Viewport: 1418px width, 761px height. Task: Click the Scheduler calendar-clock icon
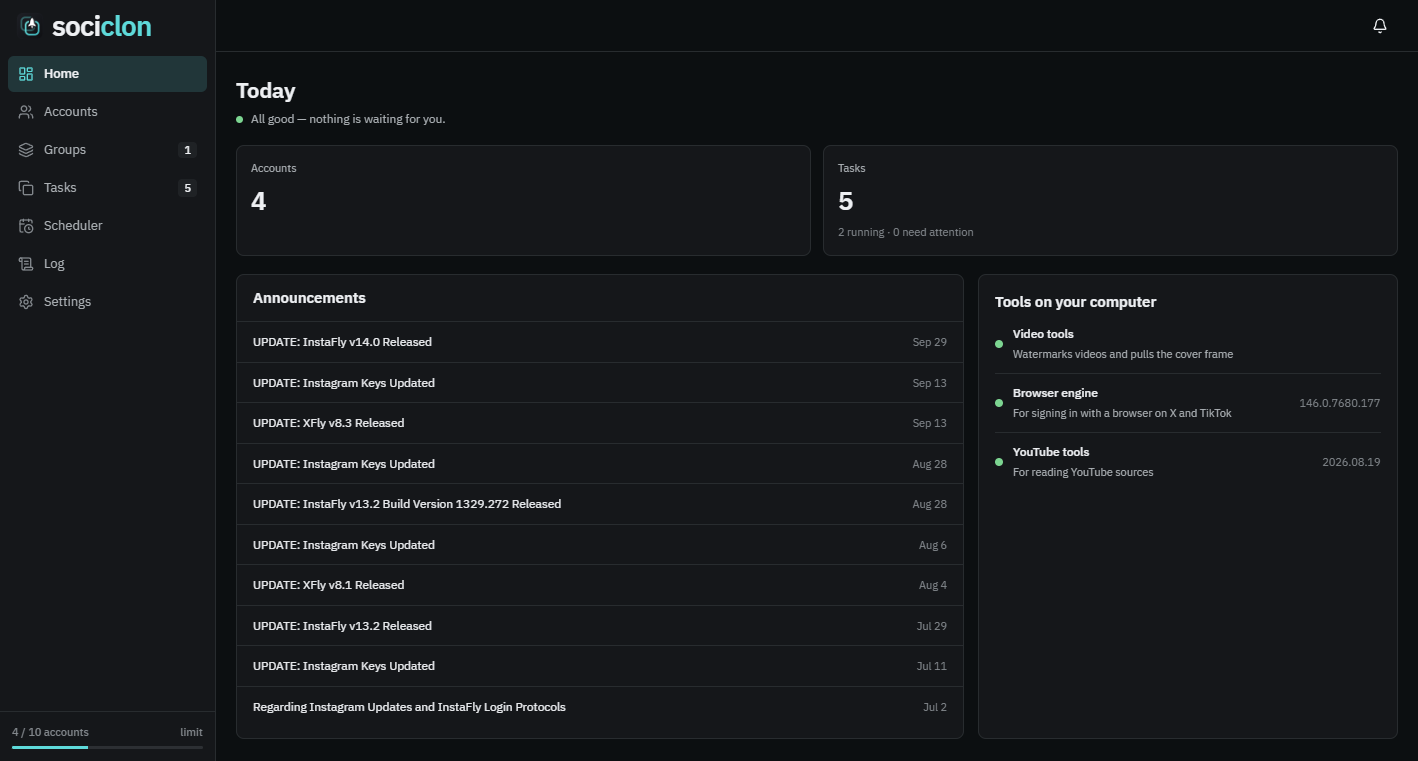(x=26, y=226)
